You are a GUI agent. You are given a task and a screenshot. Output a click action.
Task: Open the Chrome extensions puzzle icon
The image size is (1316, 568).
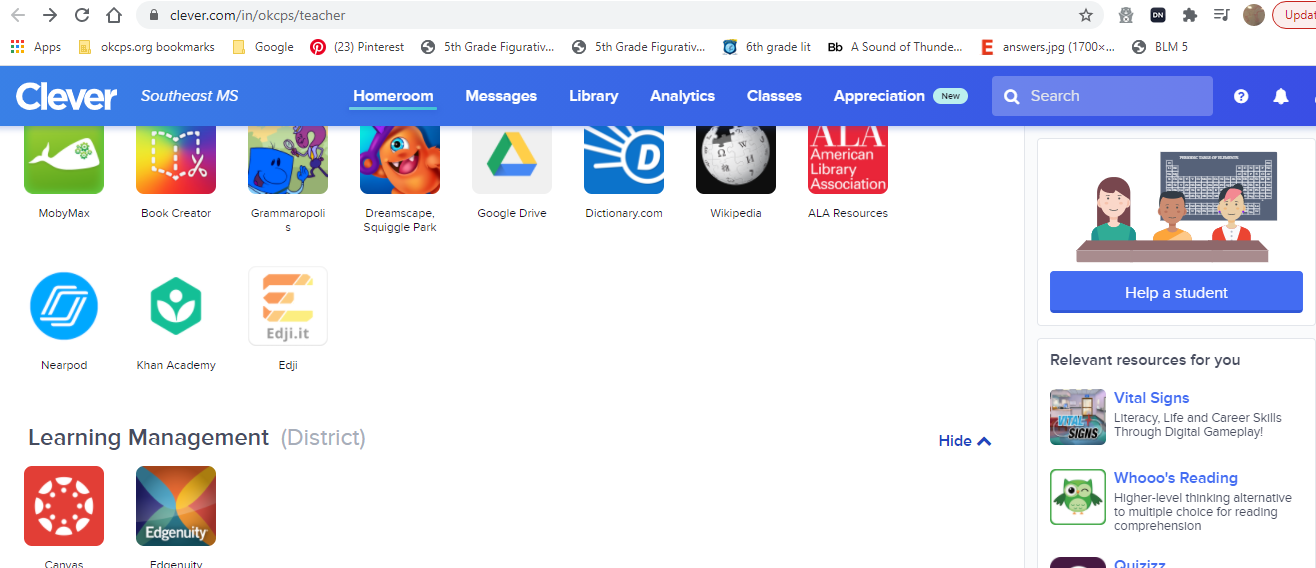click(1189, 15)
